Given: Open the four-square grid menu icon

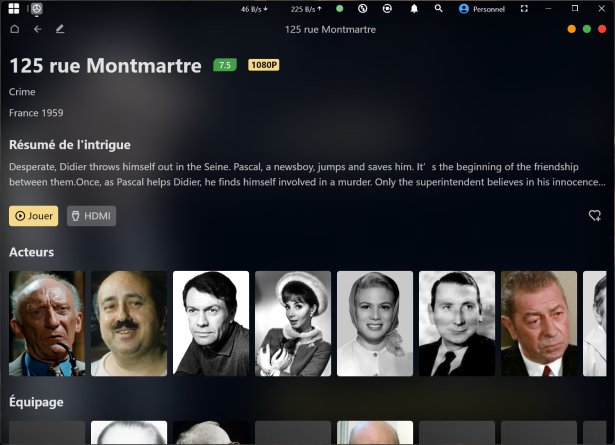Looking at the screenshot, I should 14,9.
